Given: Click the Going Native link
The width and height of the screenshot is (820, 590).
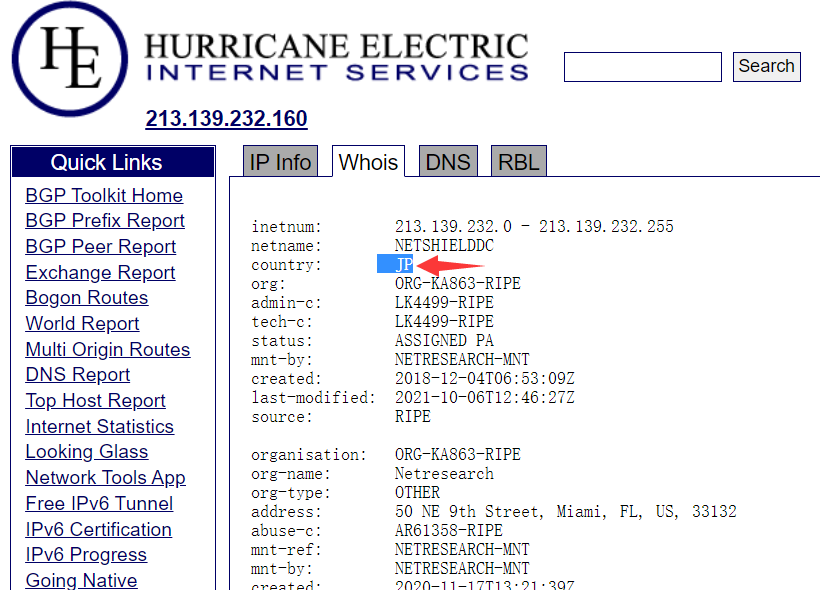Looking at the screenshot, I should pyautogui.click(x=82, y=580).
